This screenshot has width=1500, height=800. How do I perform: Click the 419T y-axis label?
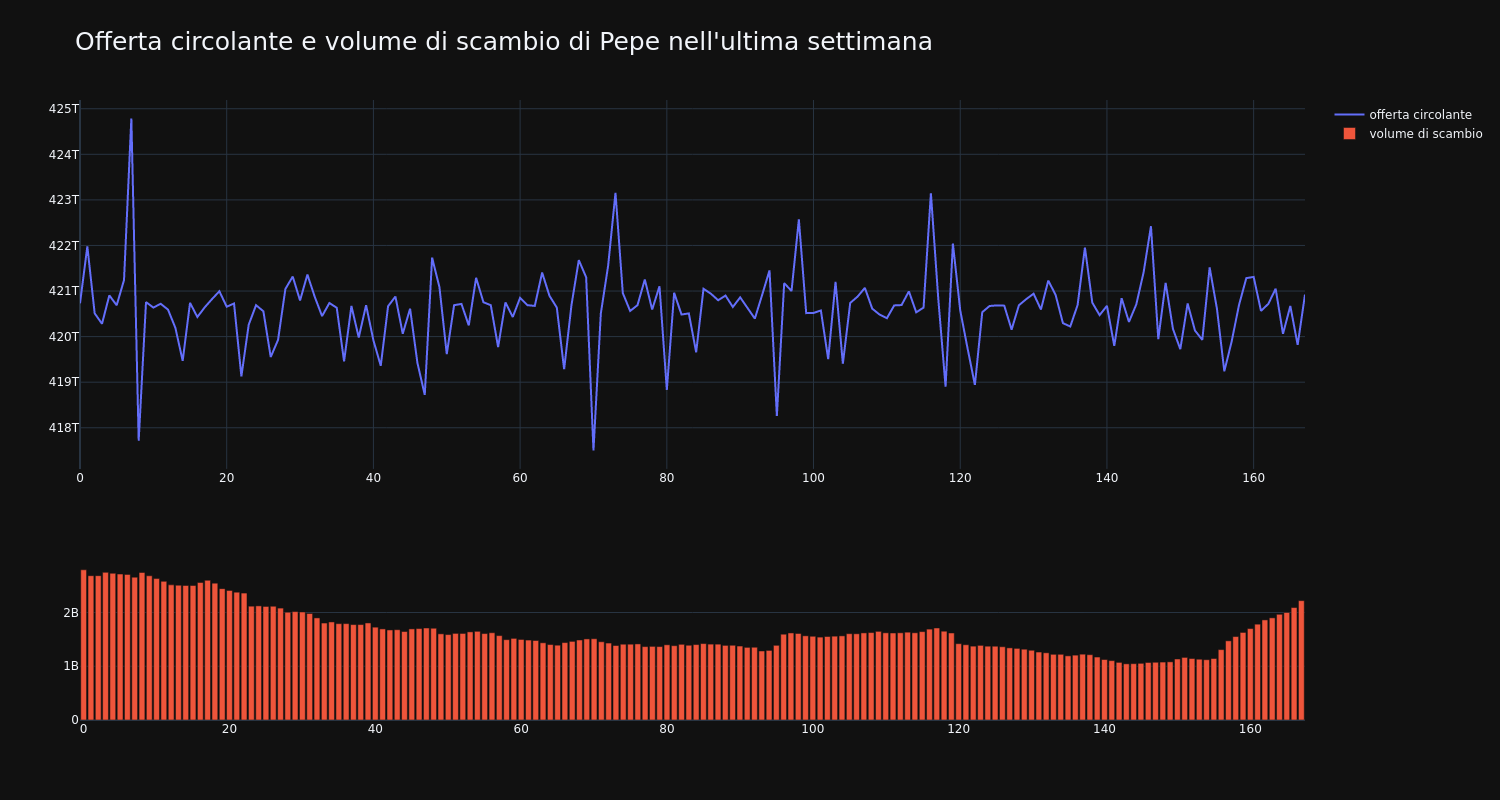(x=63, y=382)
